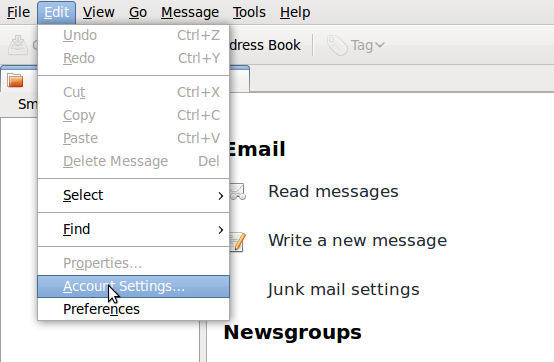Open the Help menu
Viewport: 554px width, 362px height.
pos(295,12)
